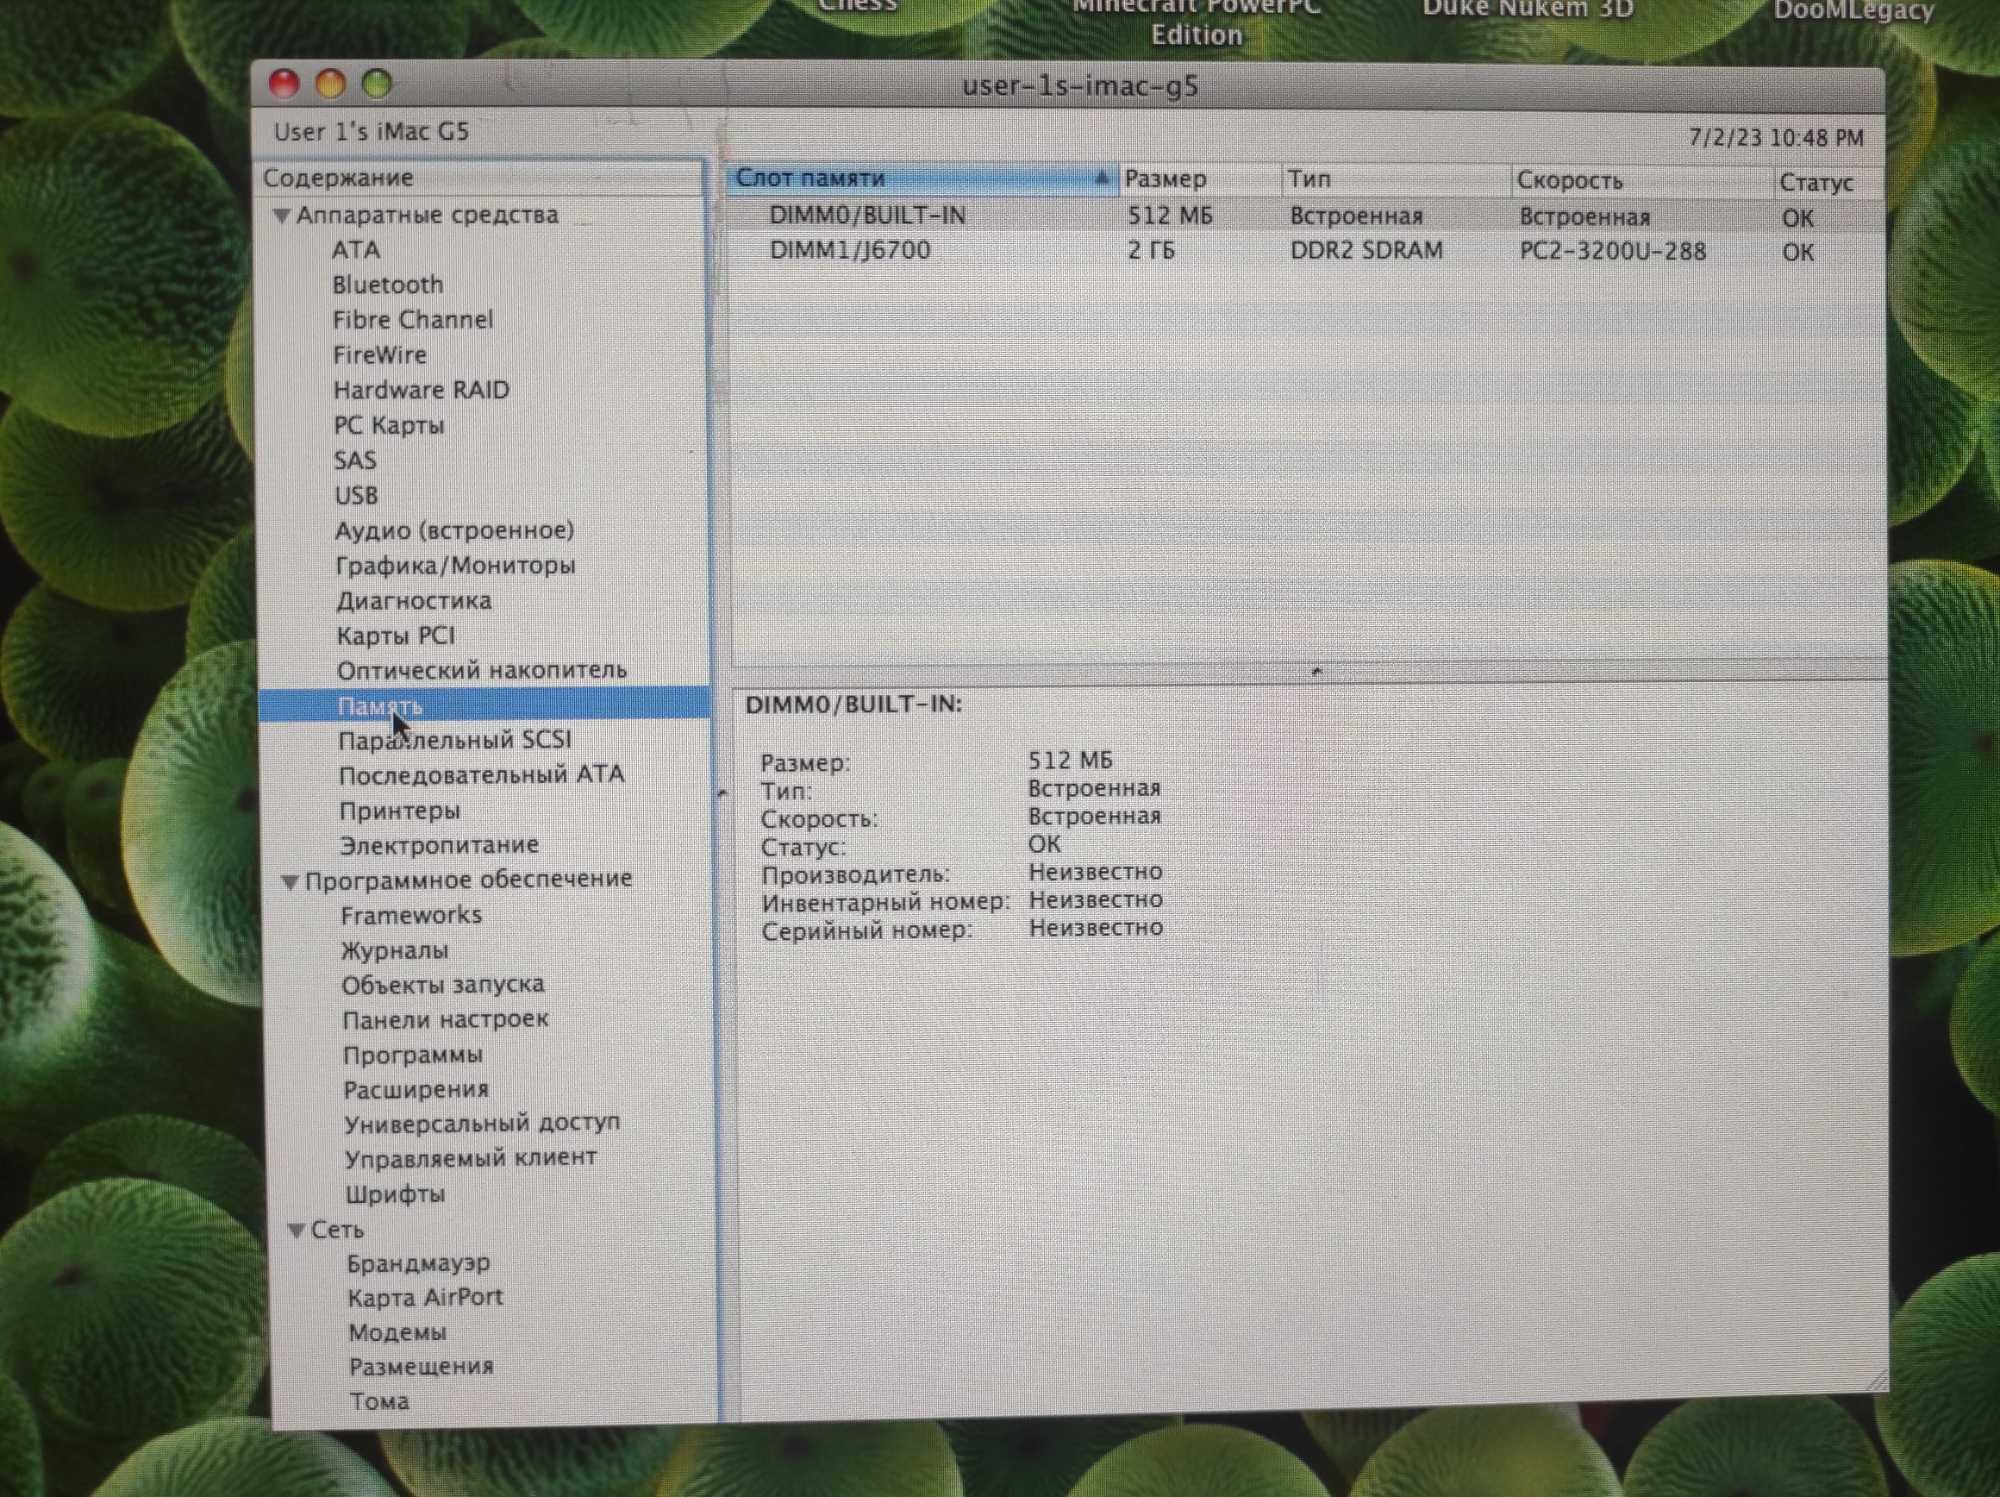The width and height of the screenshot is (2000, 1497).
Task: Select Frameworks under software
Action: [x=411, y=915]
